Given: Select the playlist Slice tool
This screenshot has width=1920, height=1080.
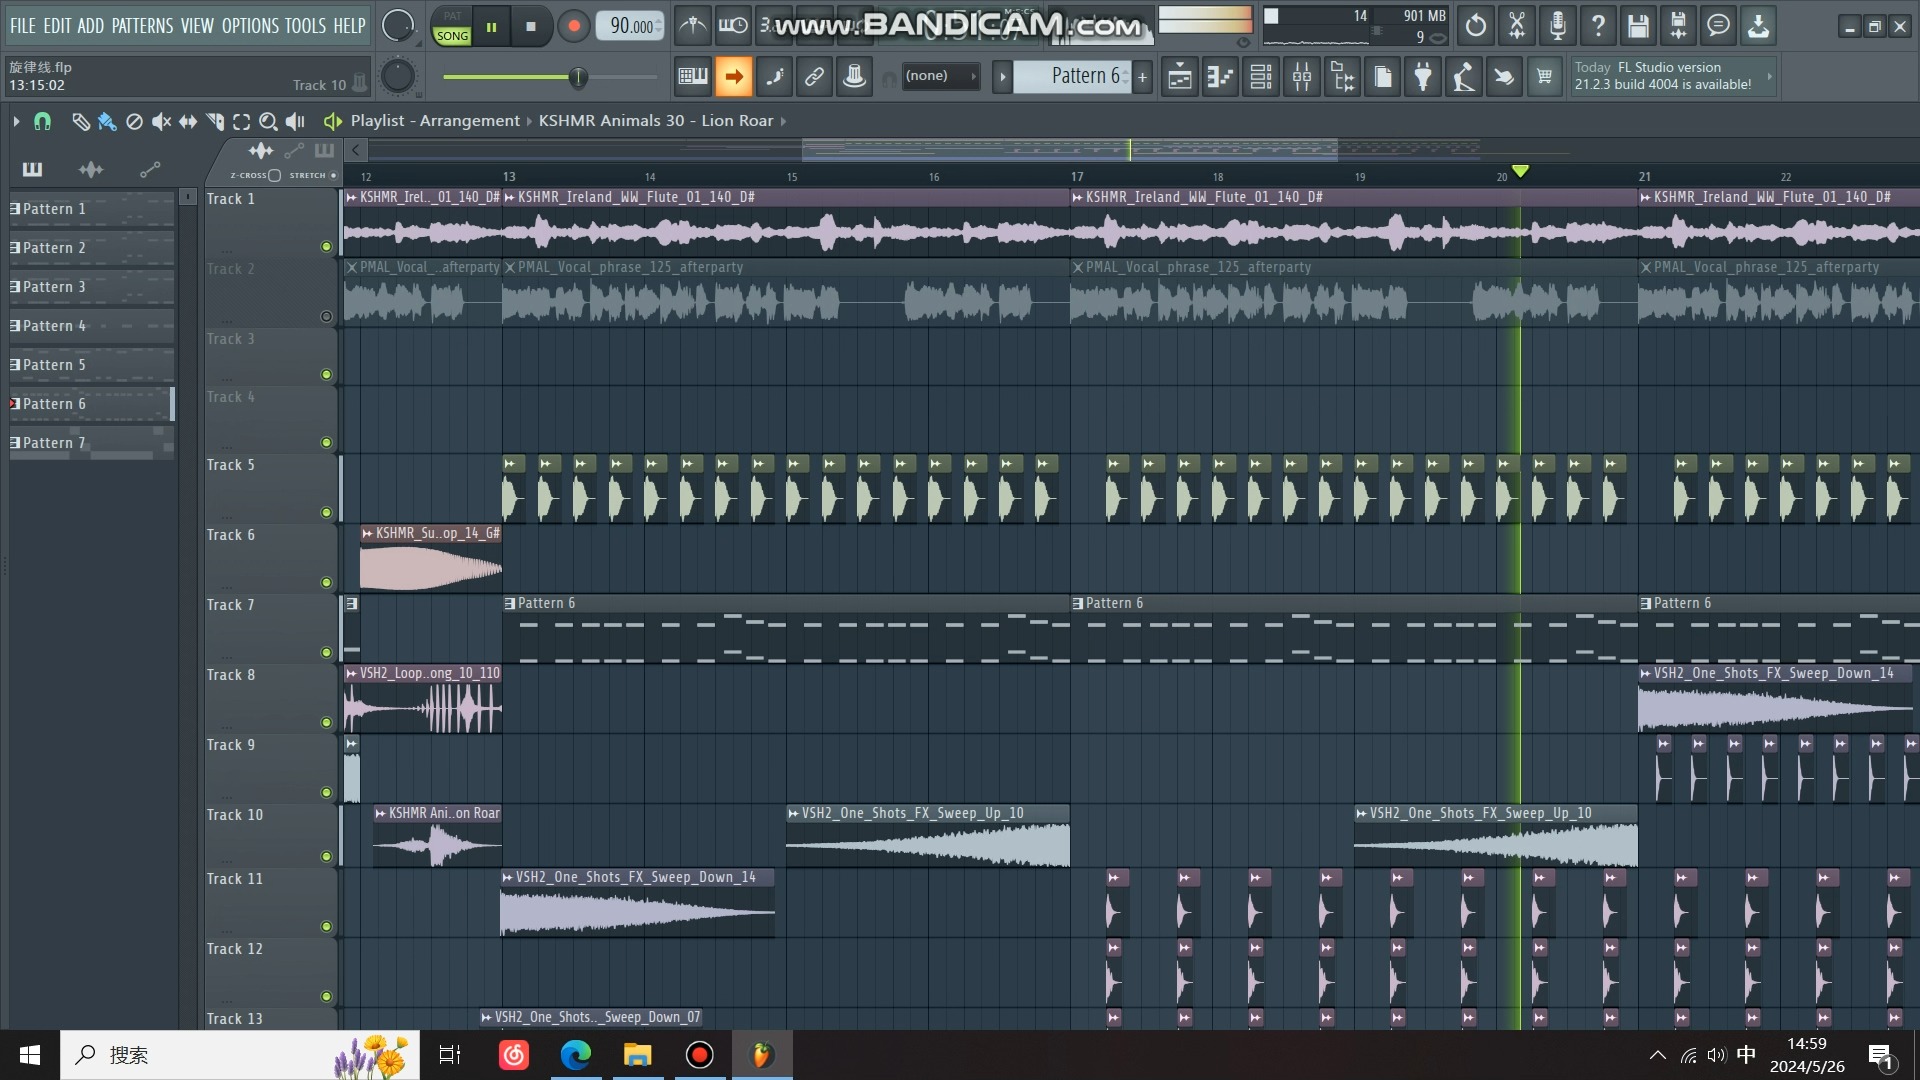Looking at the screenshot, I should coord(215,121).
